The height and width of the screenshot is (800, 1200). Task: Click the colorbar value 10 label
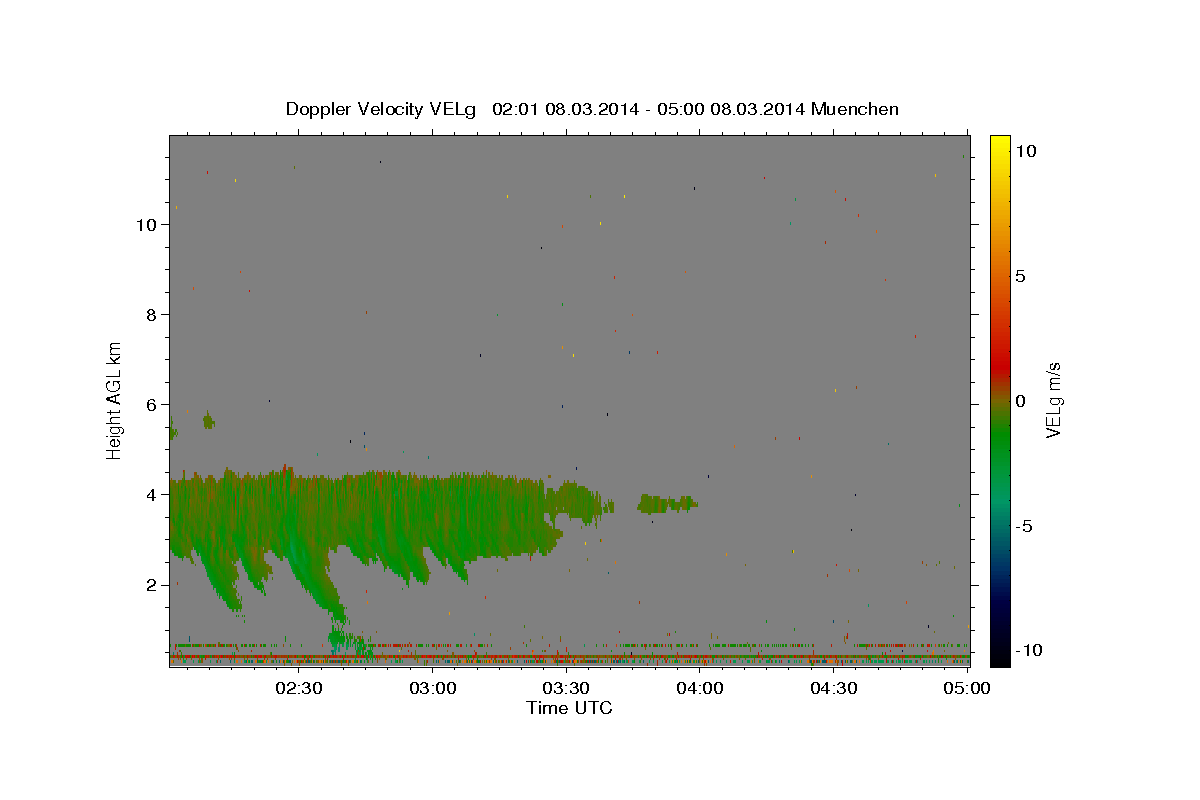point(1025,150)
